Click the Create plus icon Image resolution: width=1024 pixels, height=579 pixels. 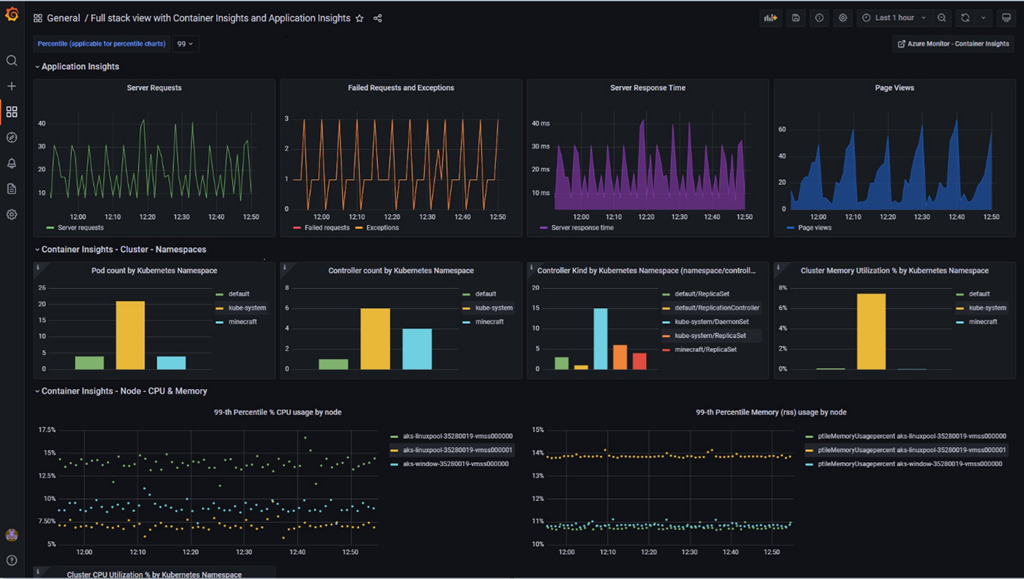point(12,86)
